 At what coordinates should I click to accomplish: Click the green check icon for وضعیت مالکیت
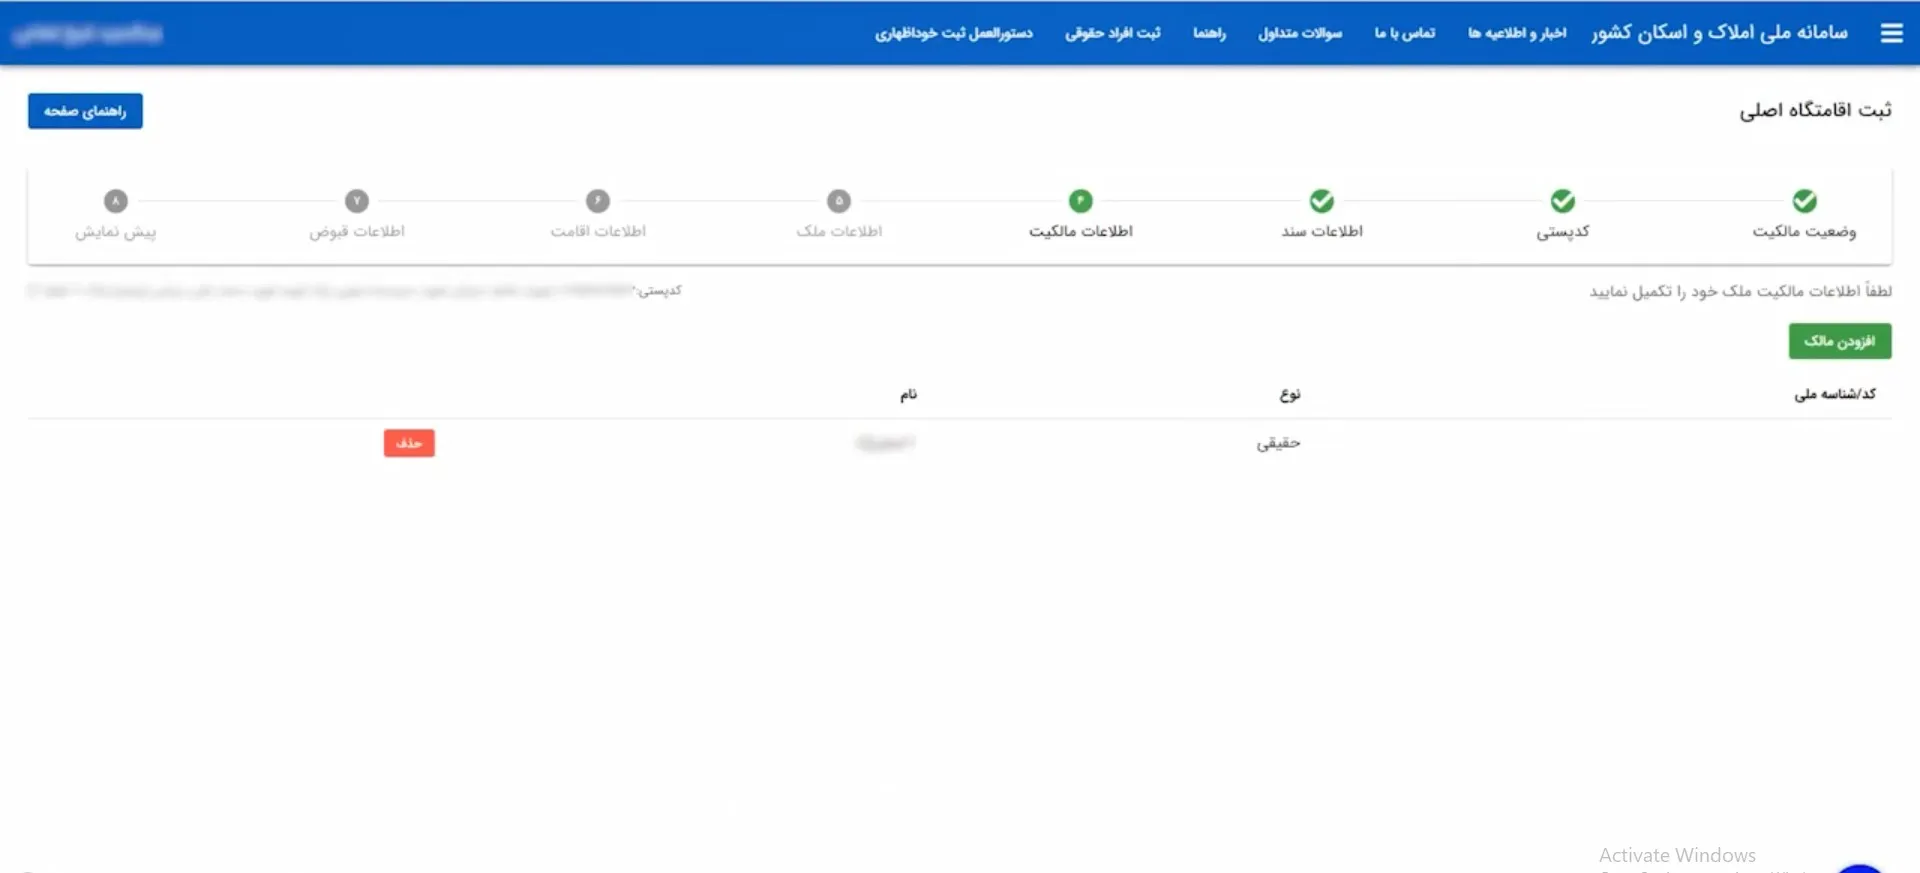1804,201
